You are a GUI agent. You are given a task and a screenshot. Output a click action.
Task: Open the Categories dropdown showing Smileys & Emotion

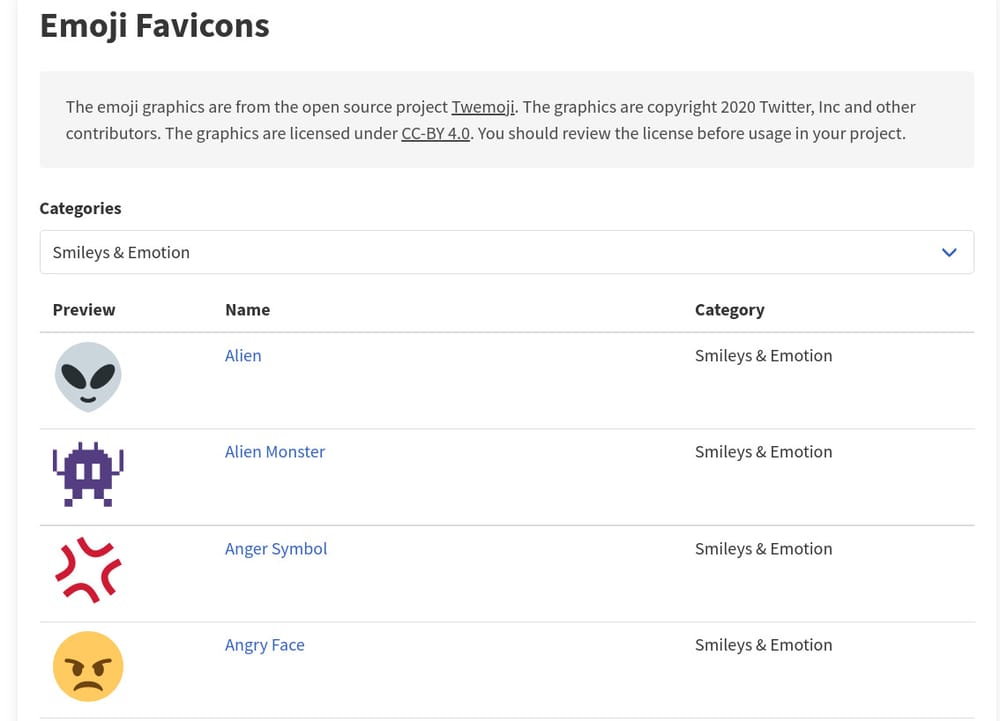coord(506,252)
